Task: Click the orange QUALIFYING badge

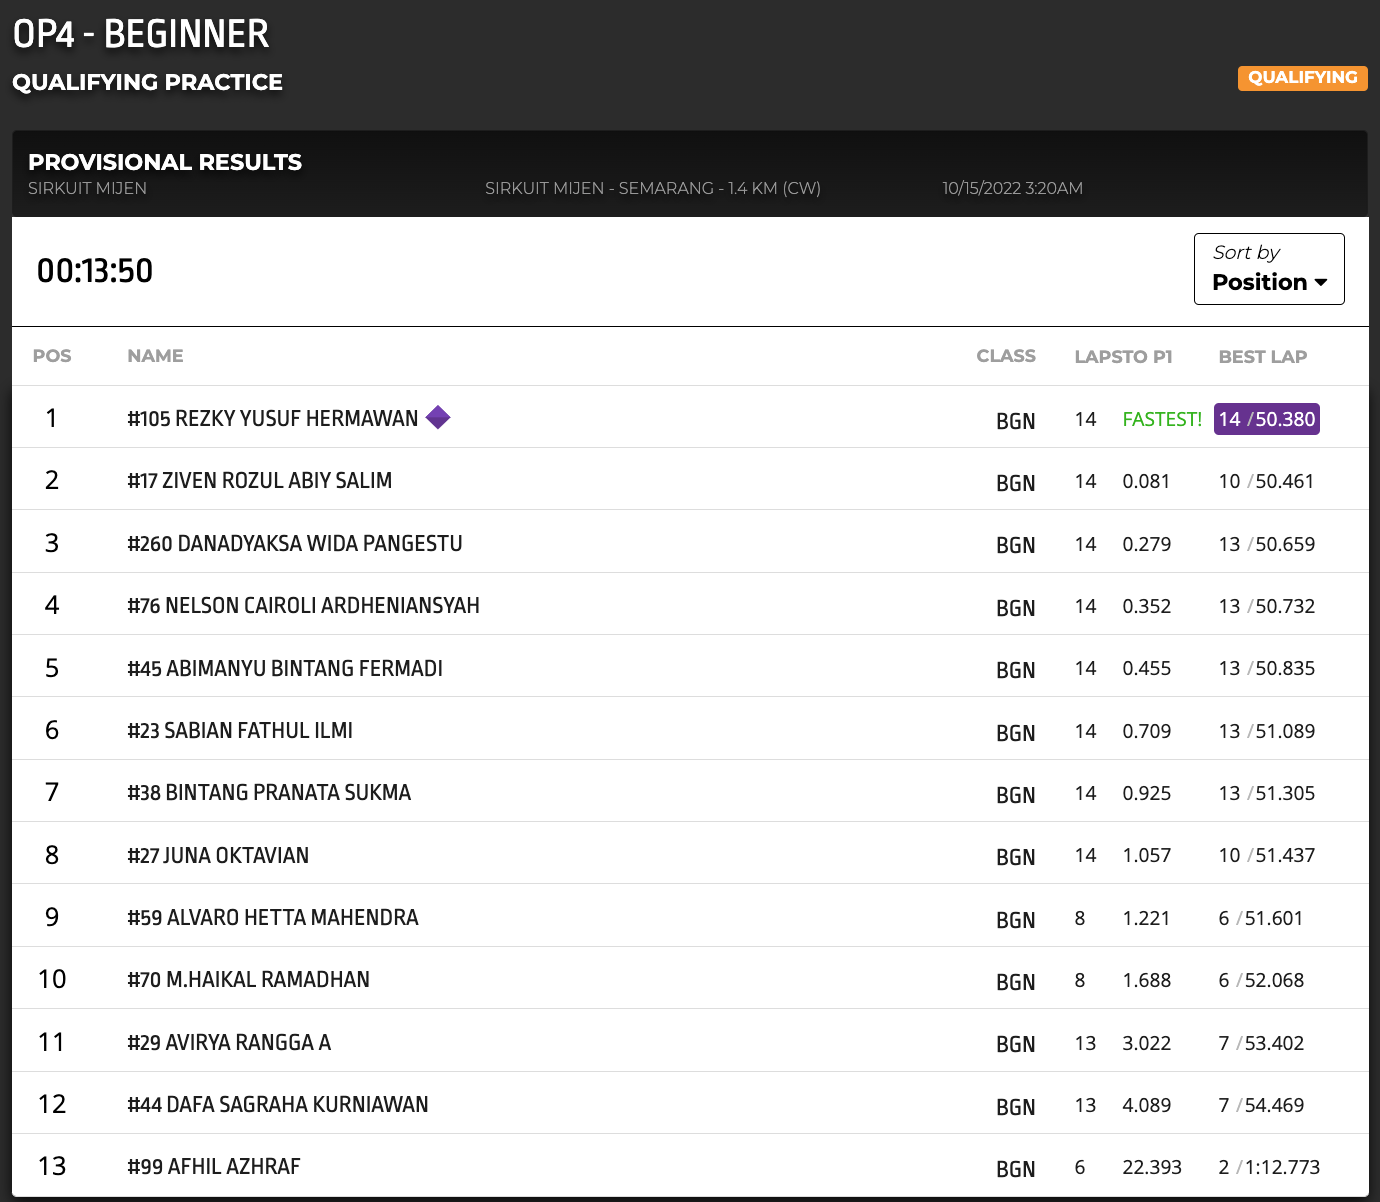Action: 1302,78
